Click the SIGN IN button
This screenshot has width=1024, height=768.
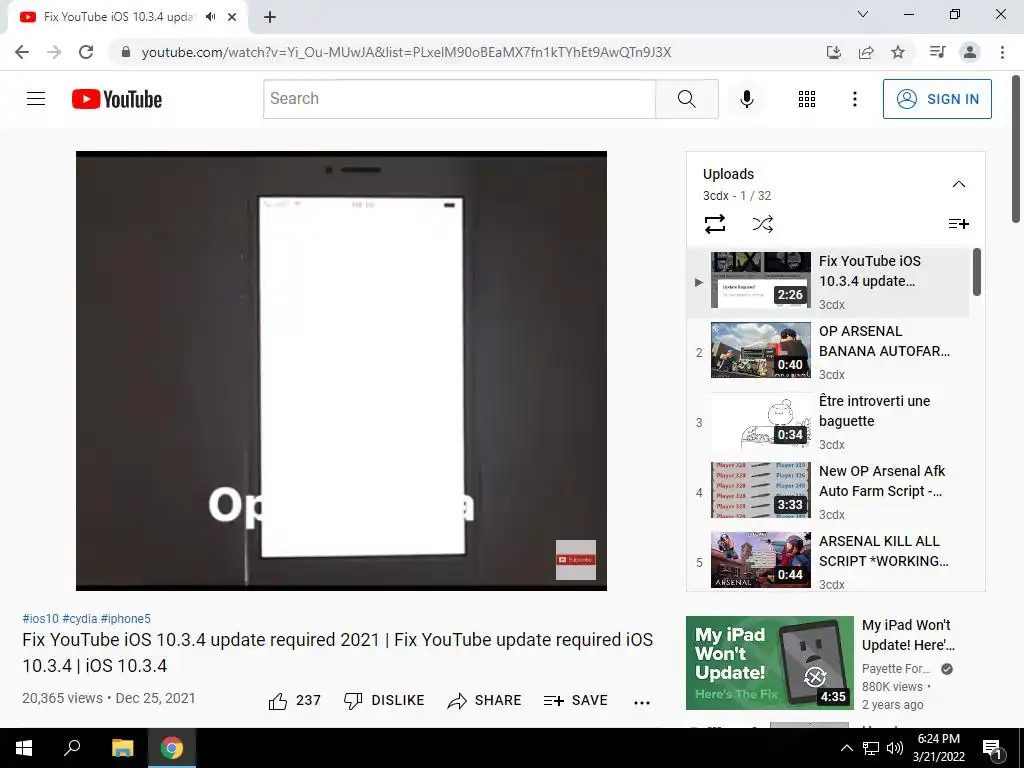click(936, 99)
